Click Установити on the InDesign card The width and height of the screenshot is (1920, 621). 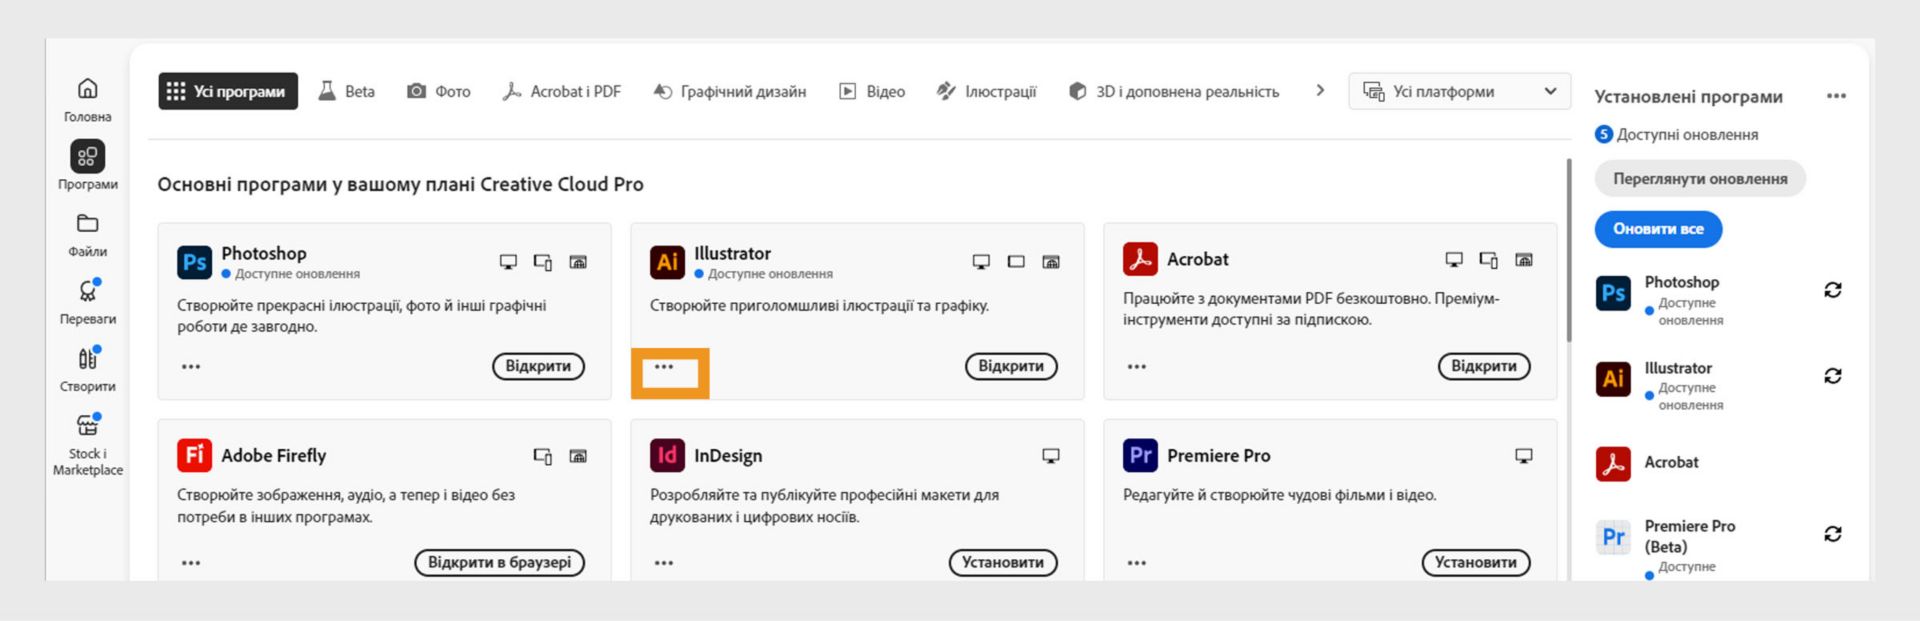click(1002, 563)
